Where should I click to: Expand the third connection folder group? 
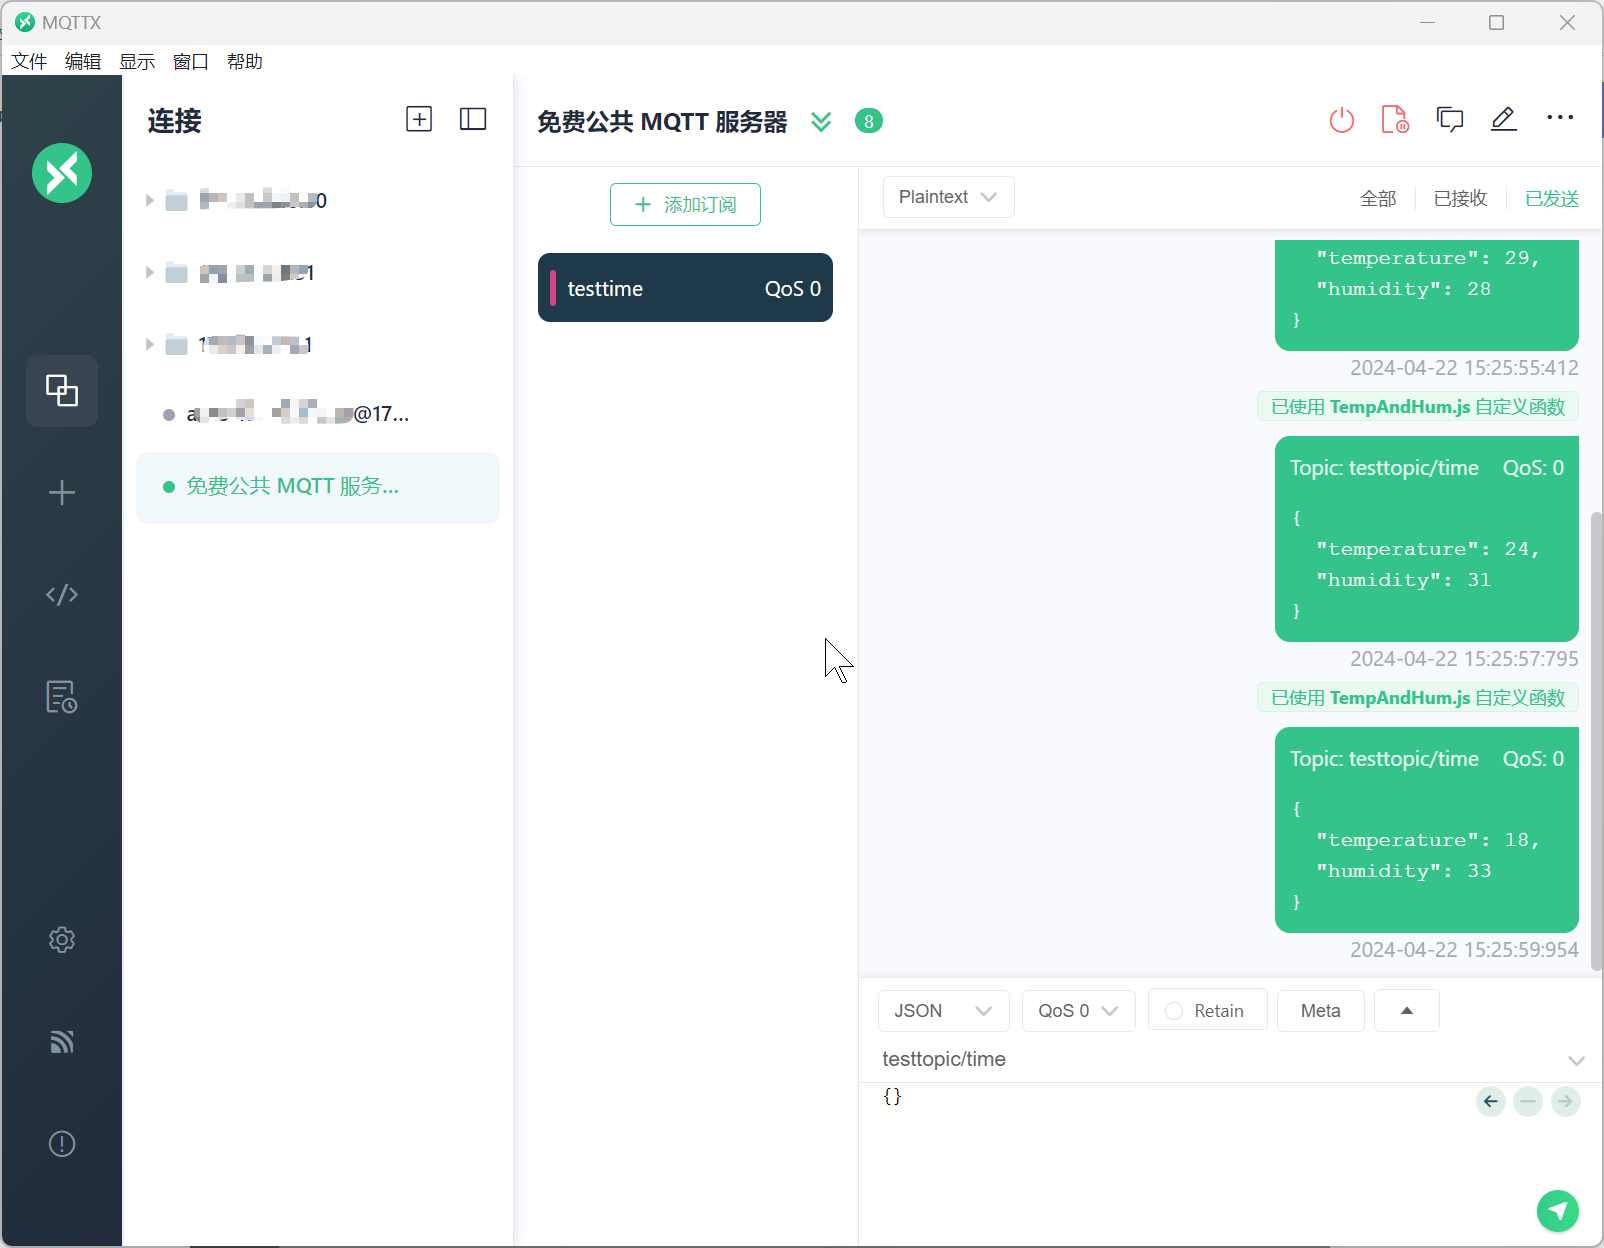150,345
